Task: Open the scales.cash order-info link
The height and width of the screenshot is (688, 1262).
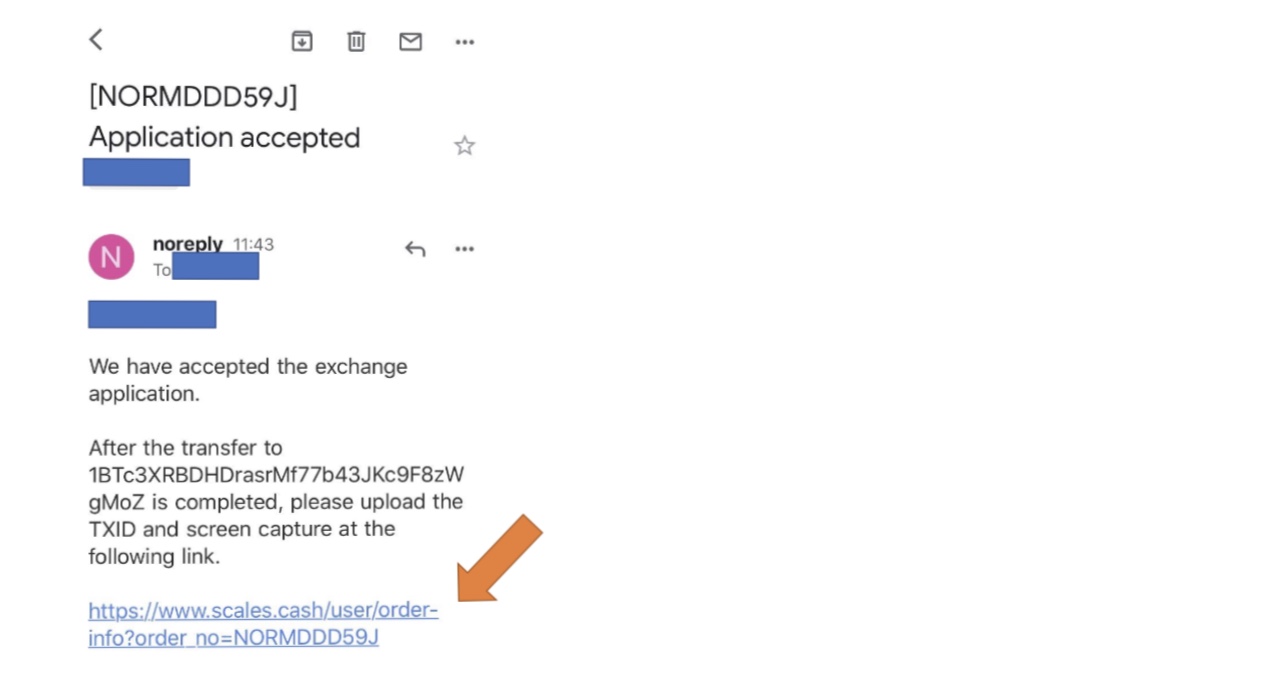Action: tap(263, 624)
